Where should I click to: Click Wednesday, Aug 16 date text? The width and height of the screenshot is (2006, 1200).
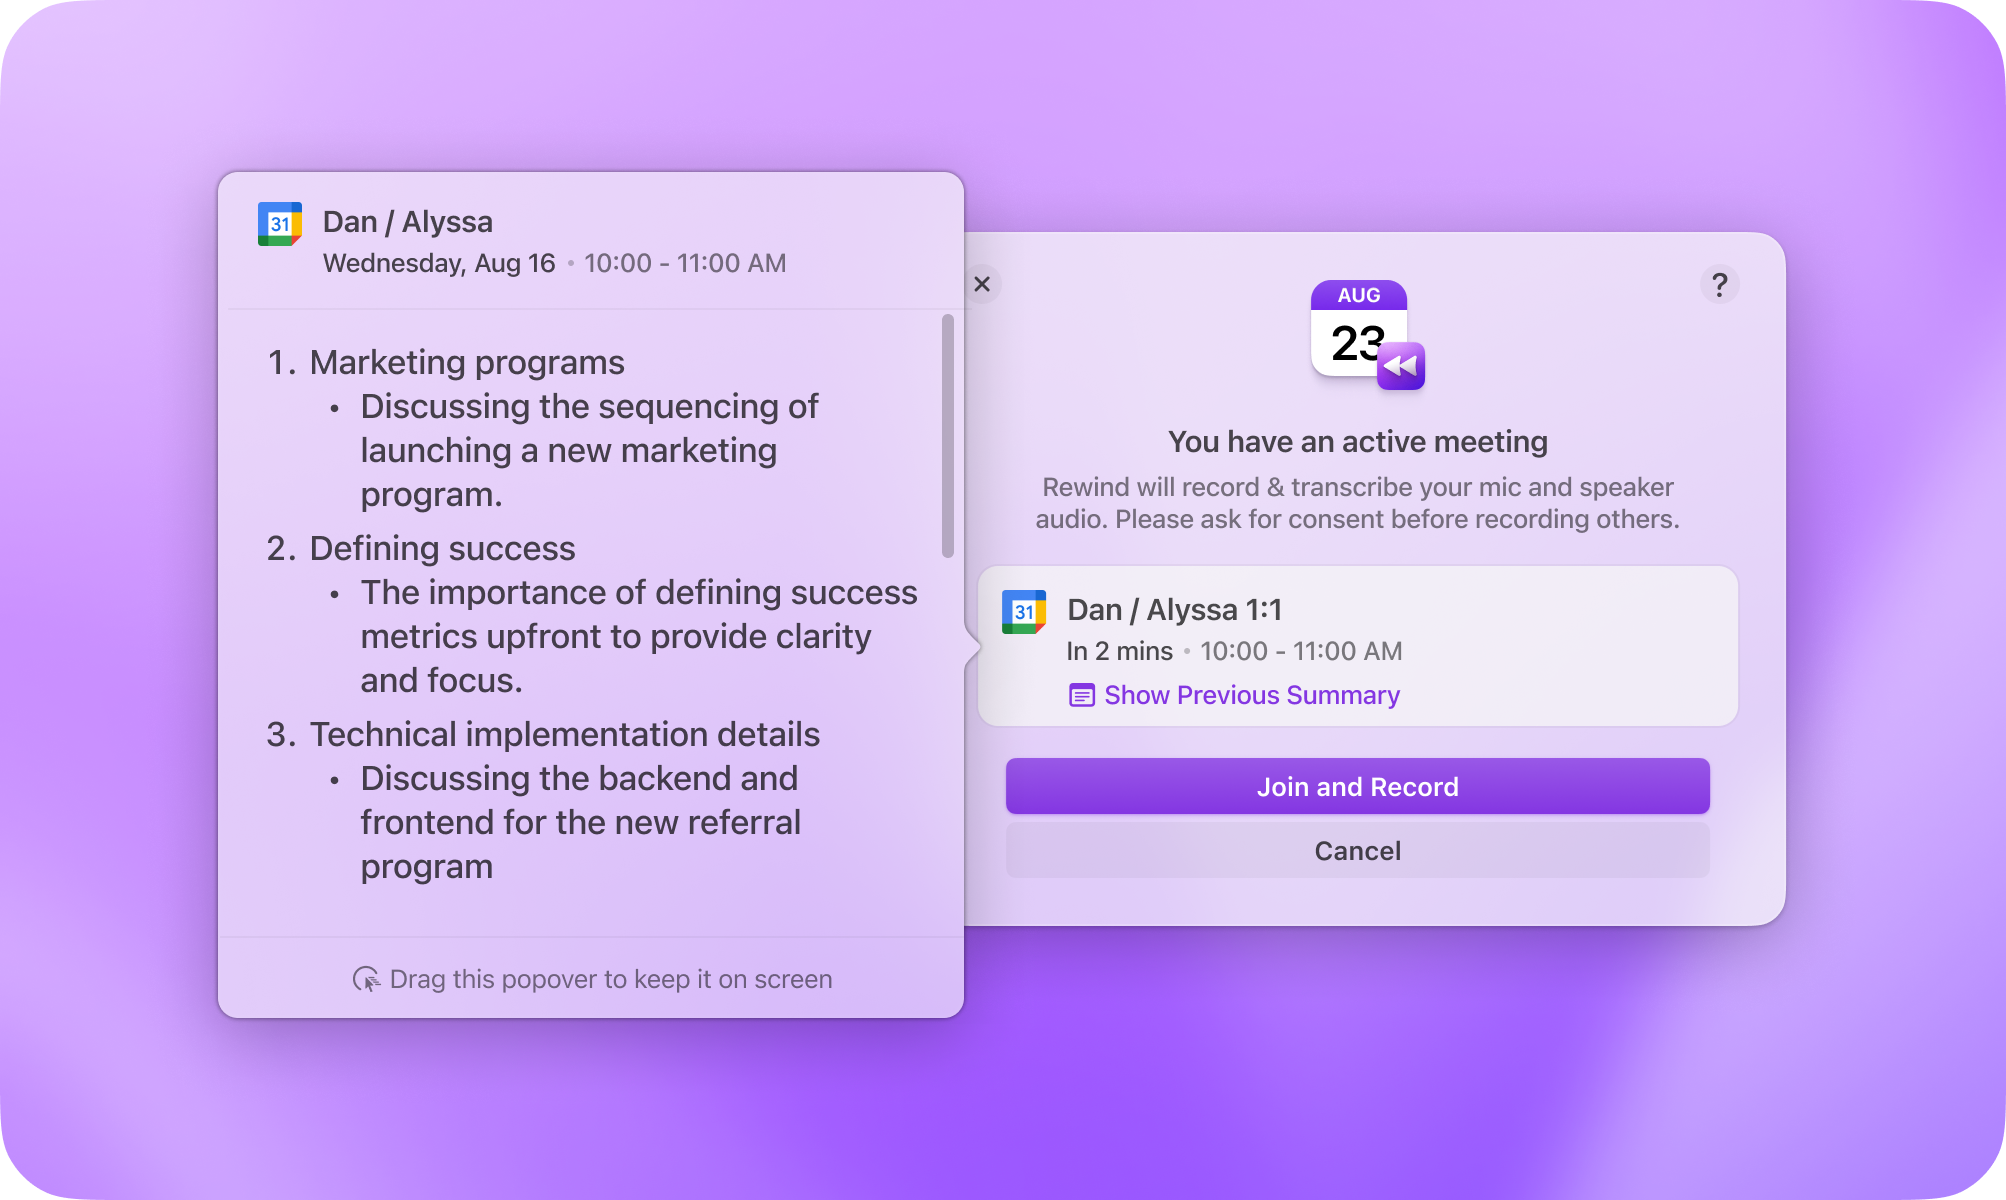click(438, 263)
